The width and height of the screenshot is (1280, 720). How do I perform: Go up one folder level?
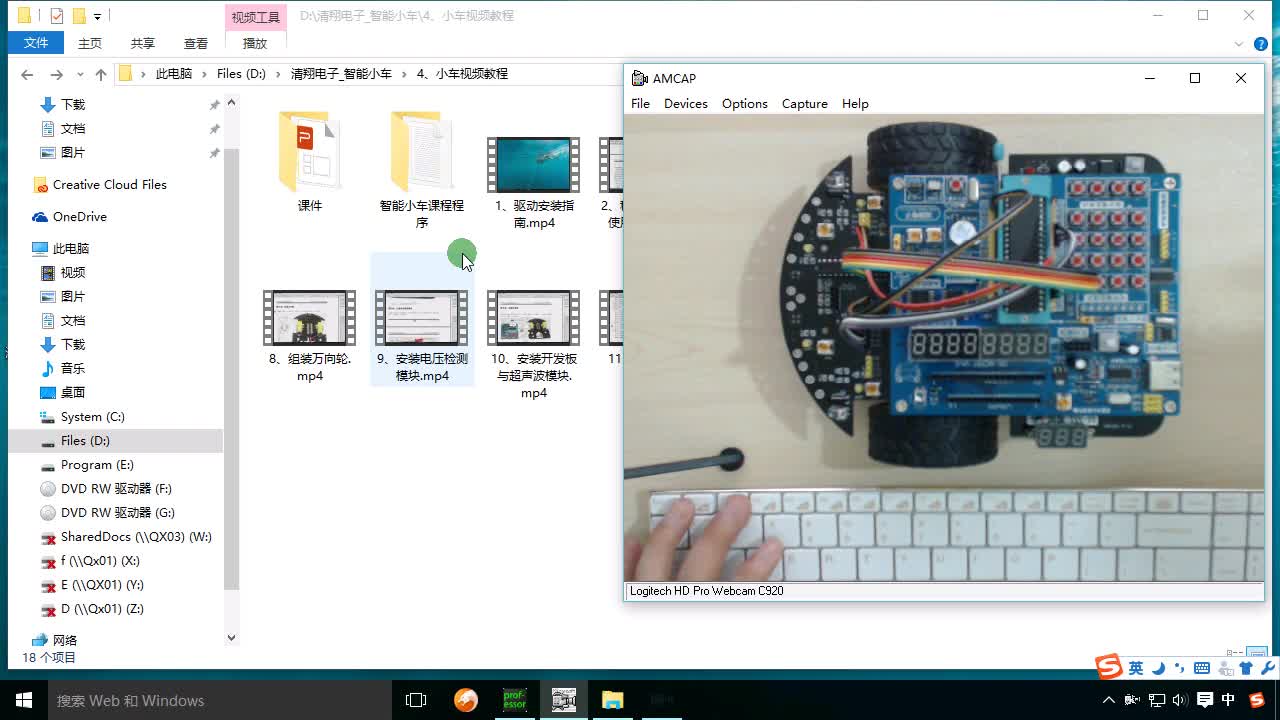coord(100,74)
